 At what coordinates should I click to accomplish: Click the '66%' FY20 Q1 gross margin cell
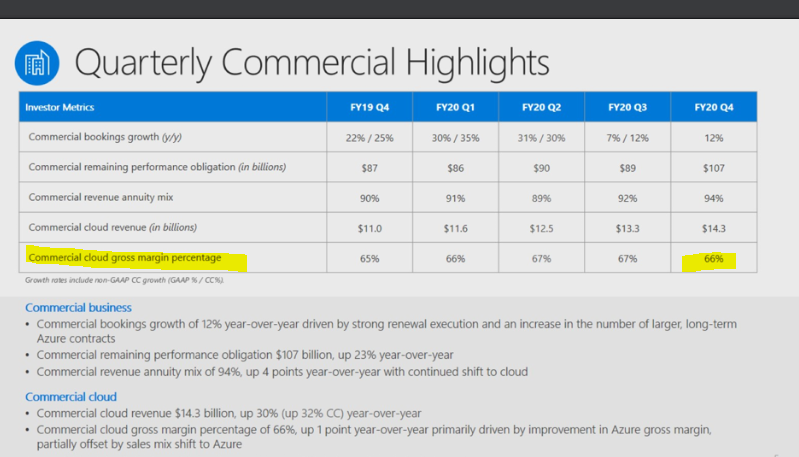point(455,258)
